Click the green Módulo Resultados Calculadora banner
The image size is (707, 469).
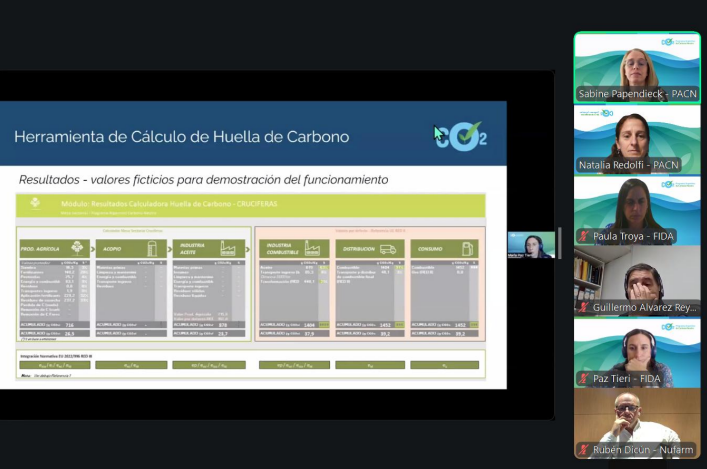tap(250, 205)
